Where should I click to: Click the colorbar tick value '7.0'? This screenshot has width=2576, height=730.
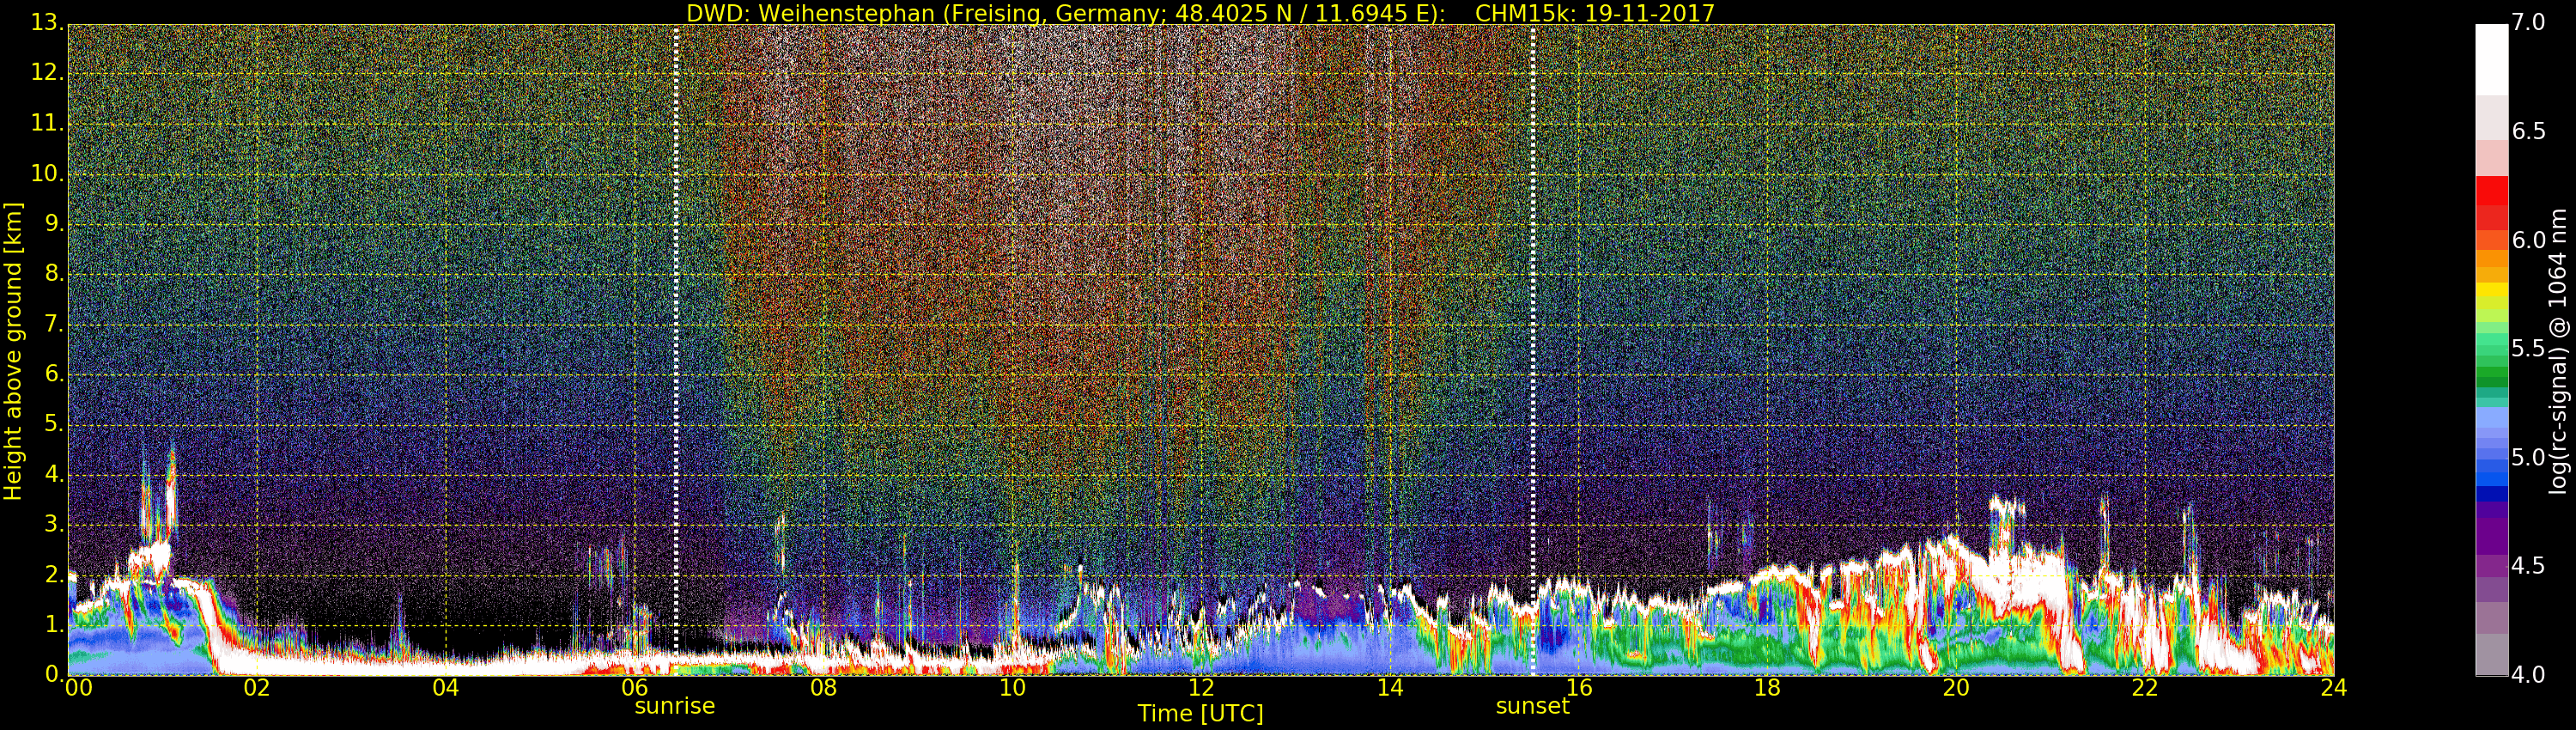[x=2529, y=22]
